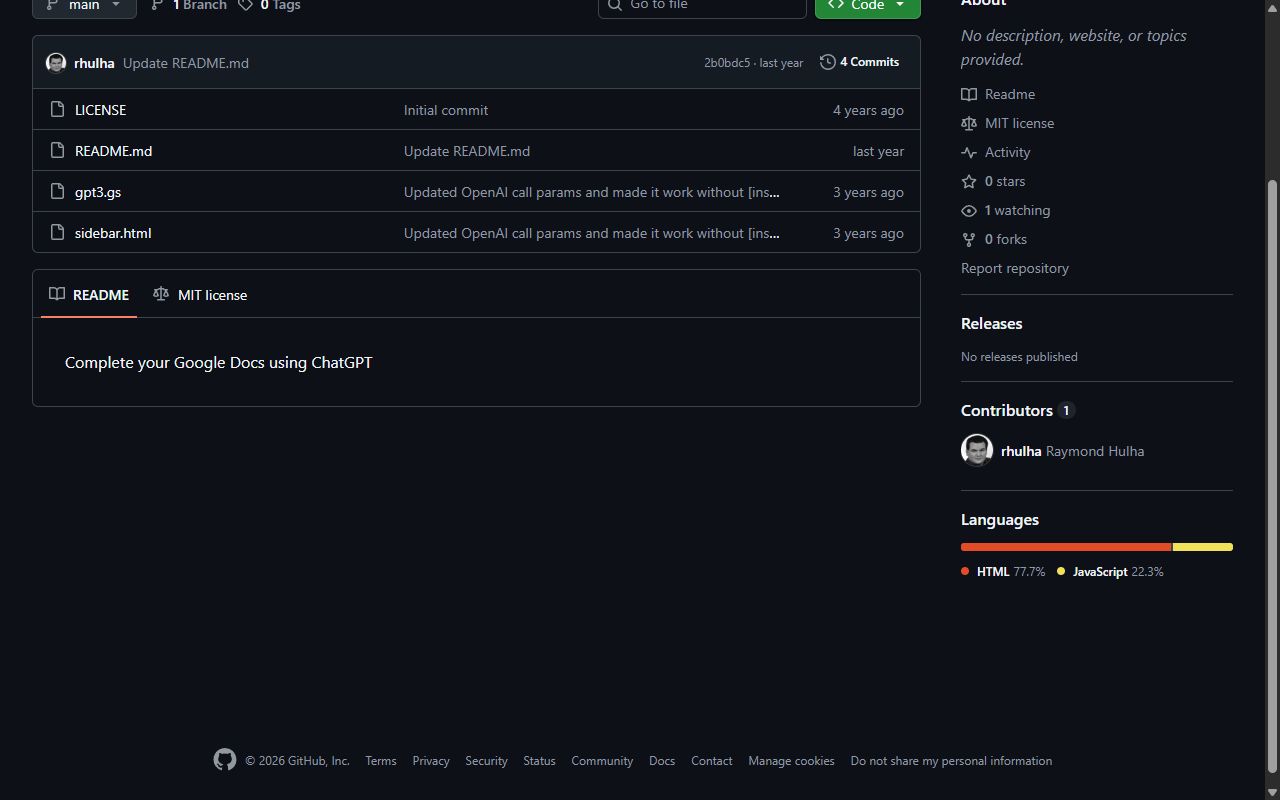Open the Releases heading link

pos(991,324)
